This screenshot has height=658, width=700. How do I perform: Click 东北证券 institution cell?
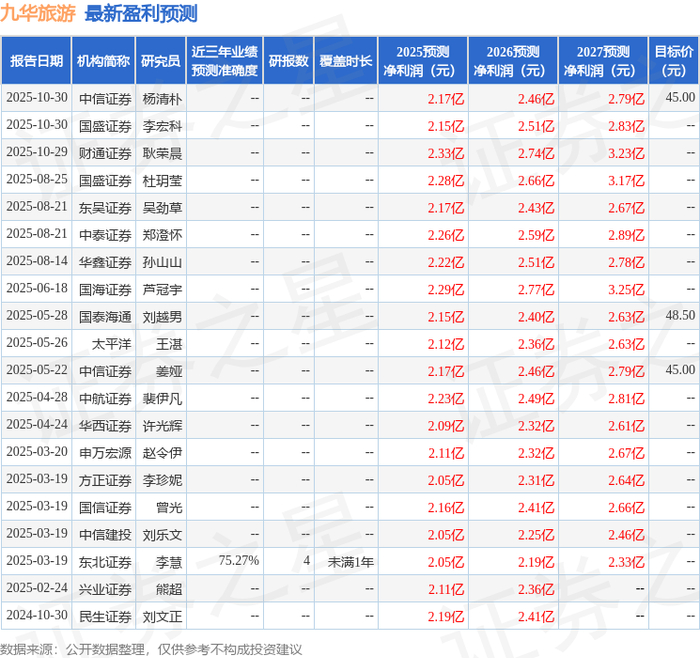pyautogui.click(x=105, y=562)
